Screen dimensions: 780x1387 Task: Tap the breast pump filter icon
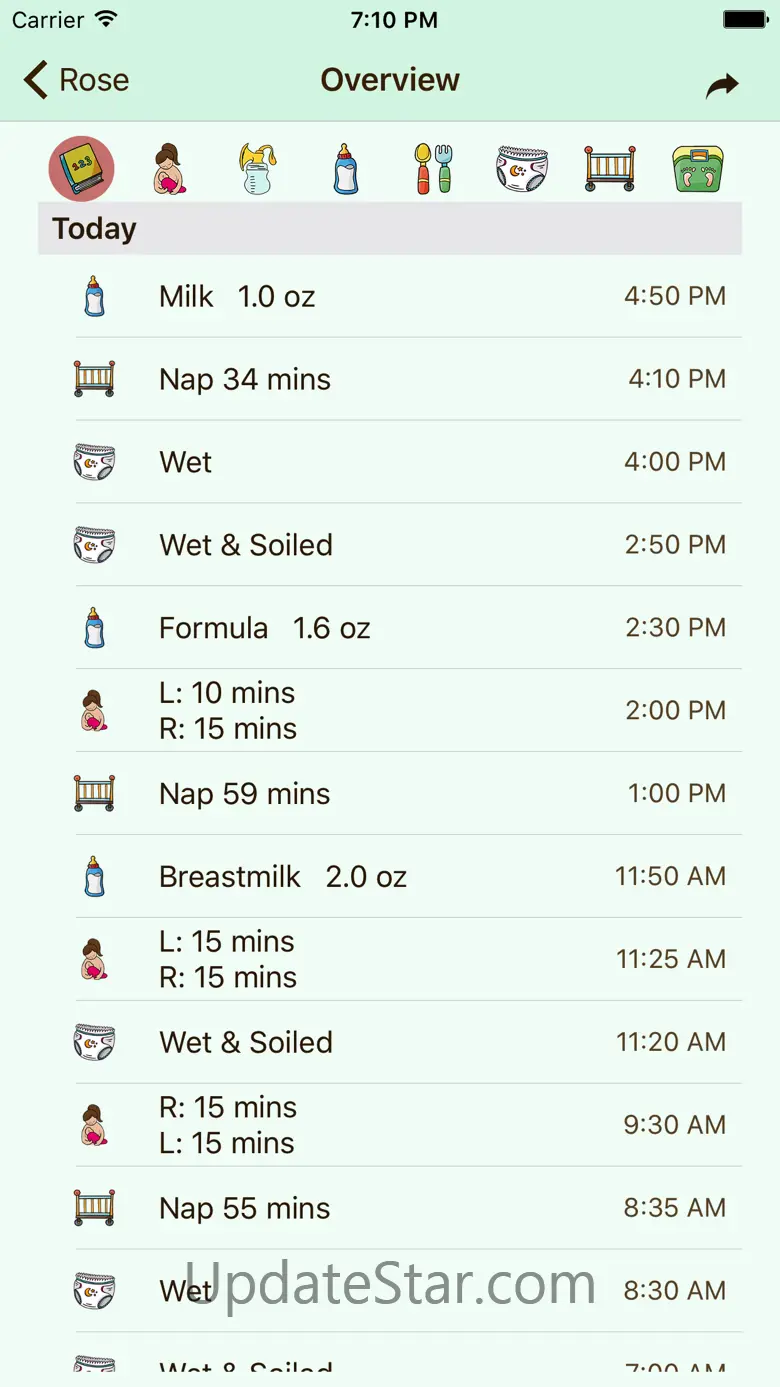coord(257,168)
